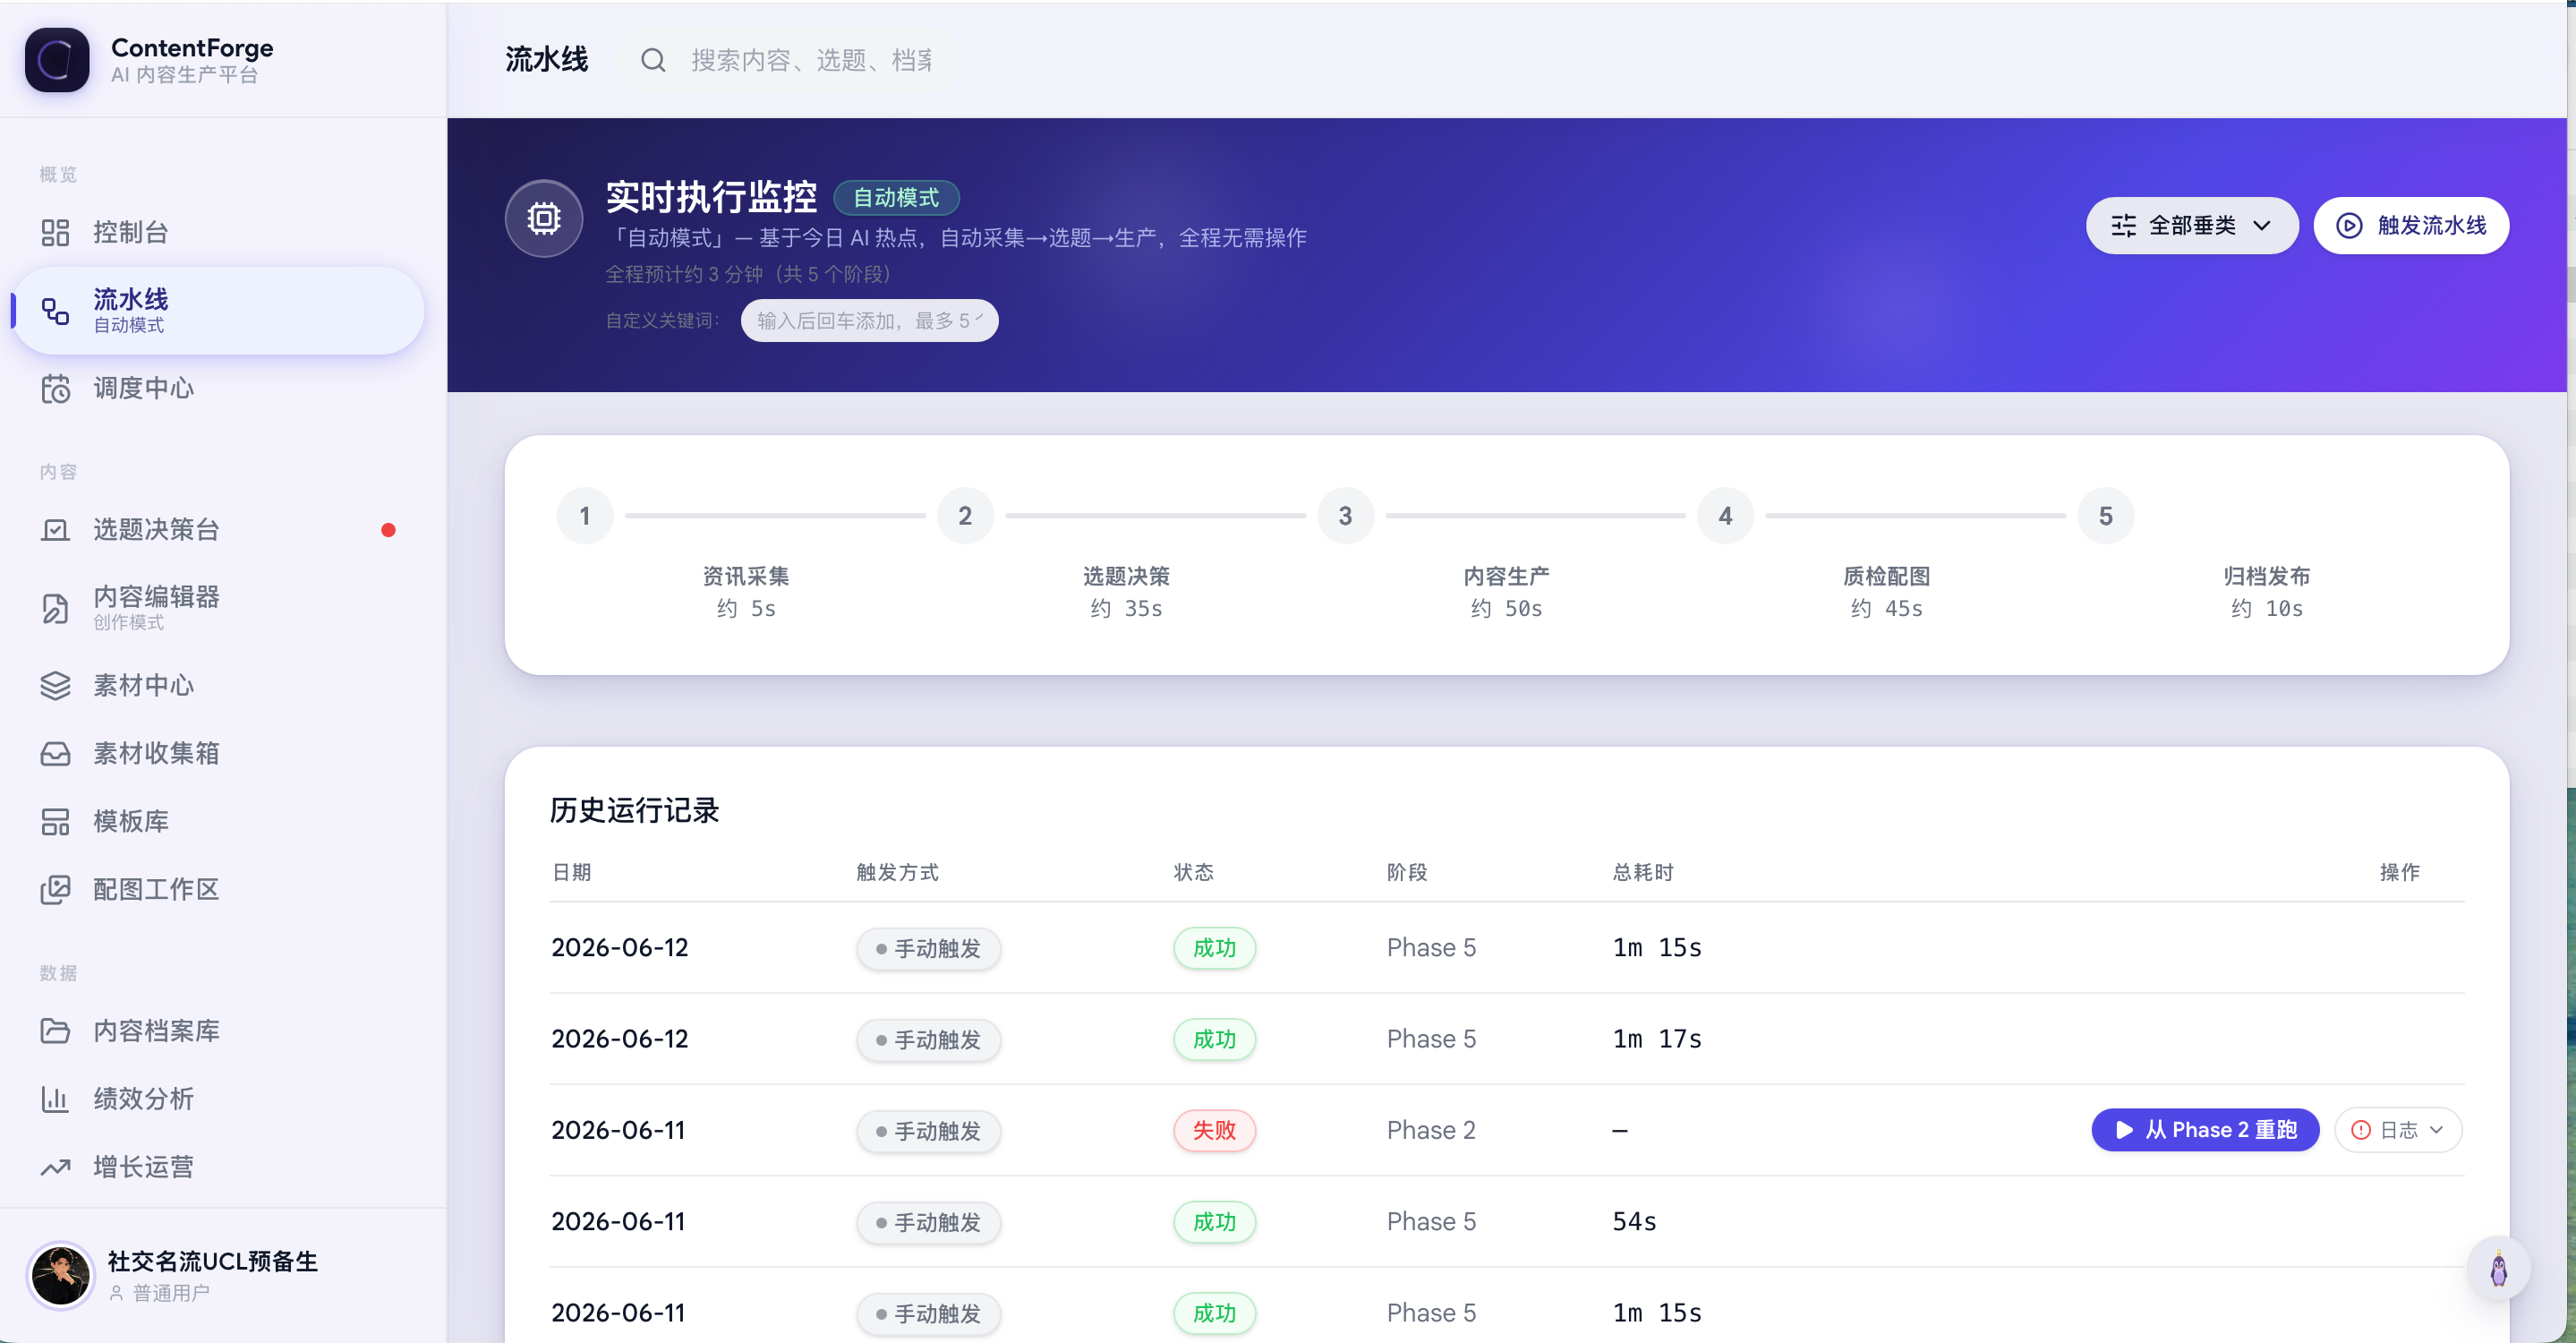
Task: Click step 4 质检配图 circle
Action: click(x=1725, y=516)
